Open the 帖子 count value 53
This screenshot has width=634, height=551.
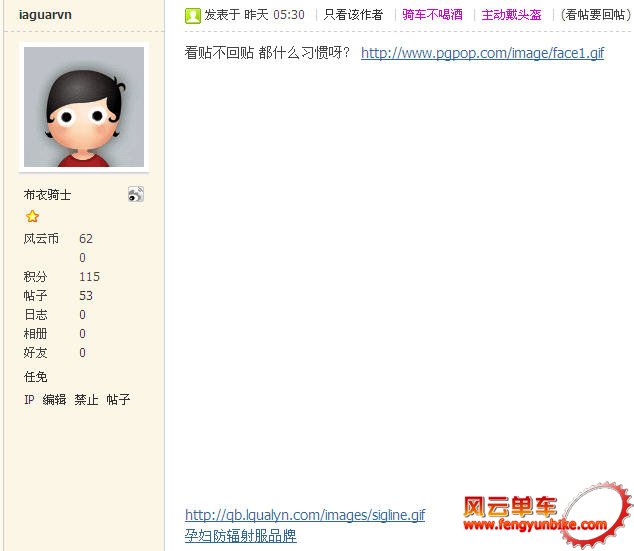(86, 296)
